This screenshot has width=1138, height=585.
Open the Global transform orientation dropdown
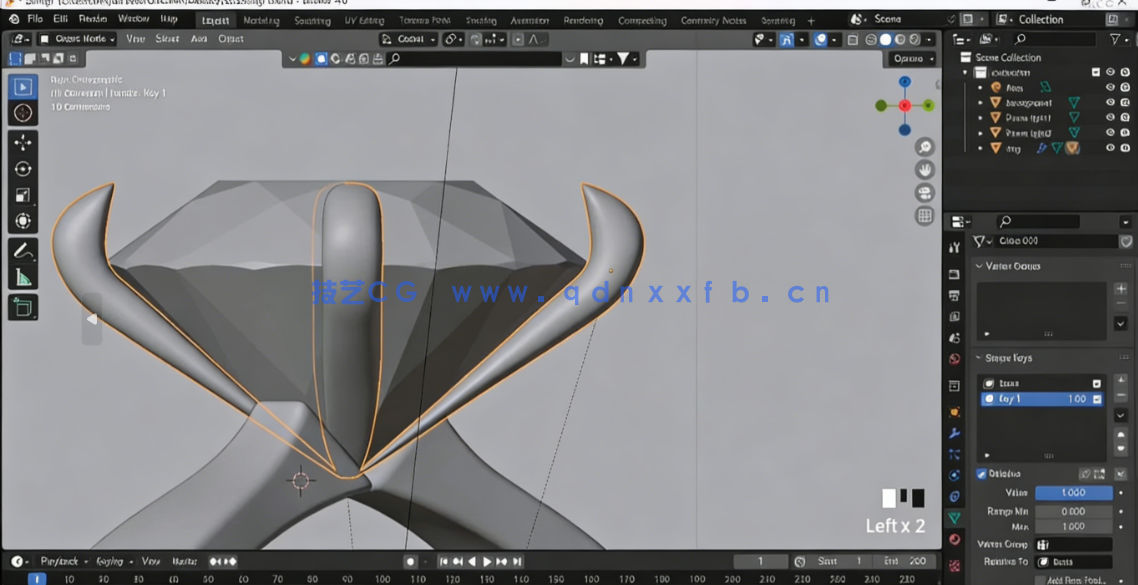410,39
